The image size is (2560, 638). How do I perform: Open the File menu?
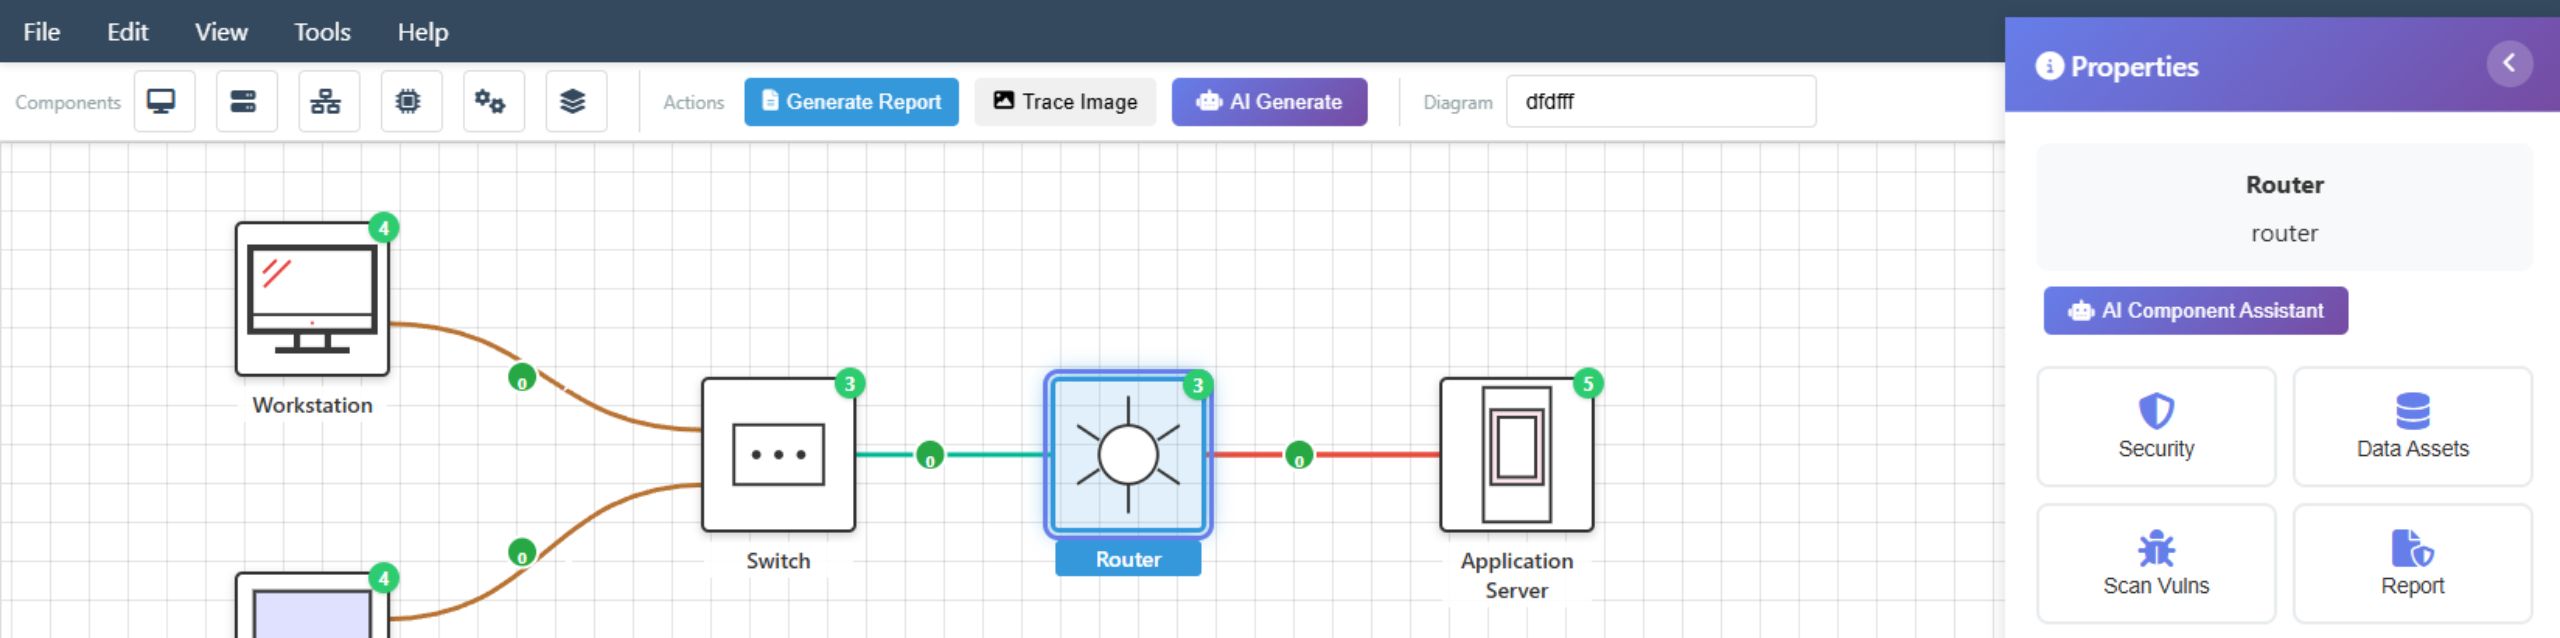(42, 32)
